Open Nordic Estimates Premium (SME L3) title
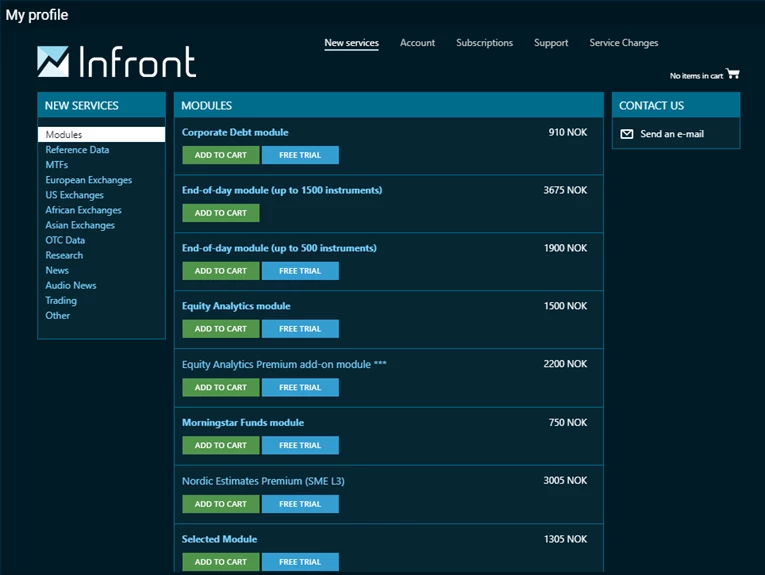 click(x=263, y=481)
